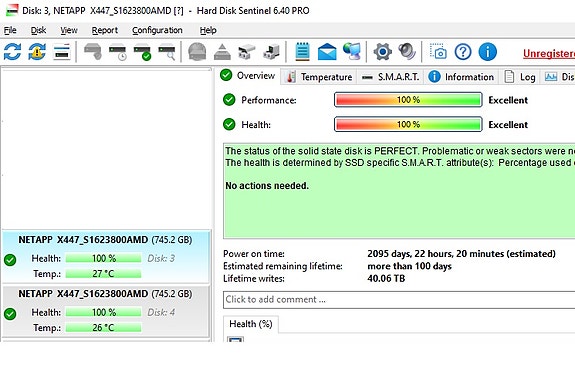Click the surveillance camera toolbar icon
The image size is (575, 392).
click(246, 52)
